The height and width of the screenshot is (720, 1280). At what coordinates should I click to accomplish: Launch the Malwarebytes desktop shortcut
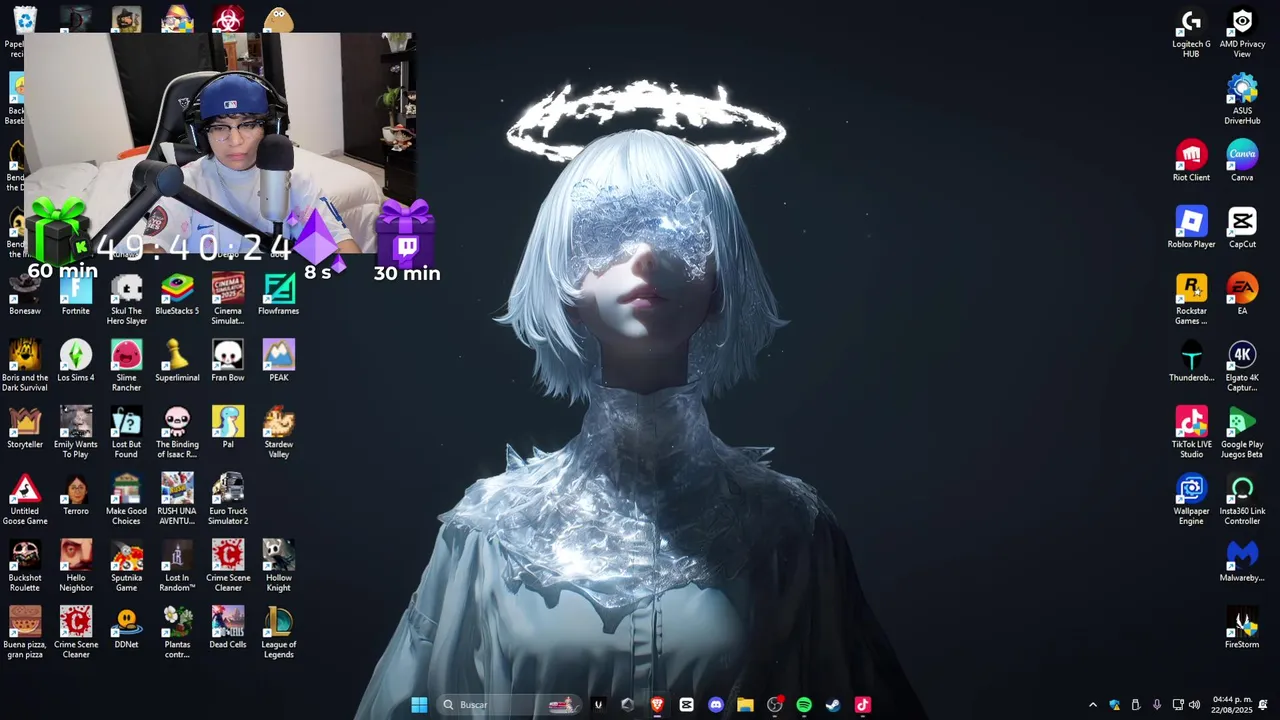(x=1242, y=562)
